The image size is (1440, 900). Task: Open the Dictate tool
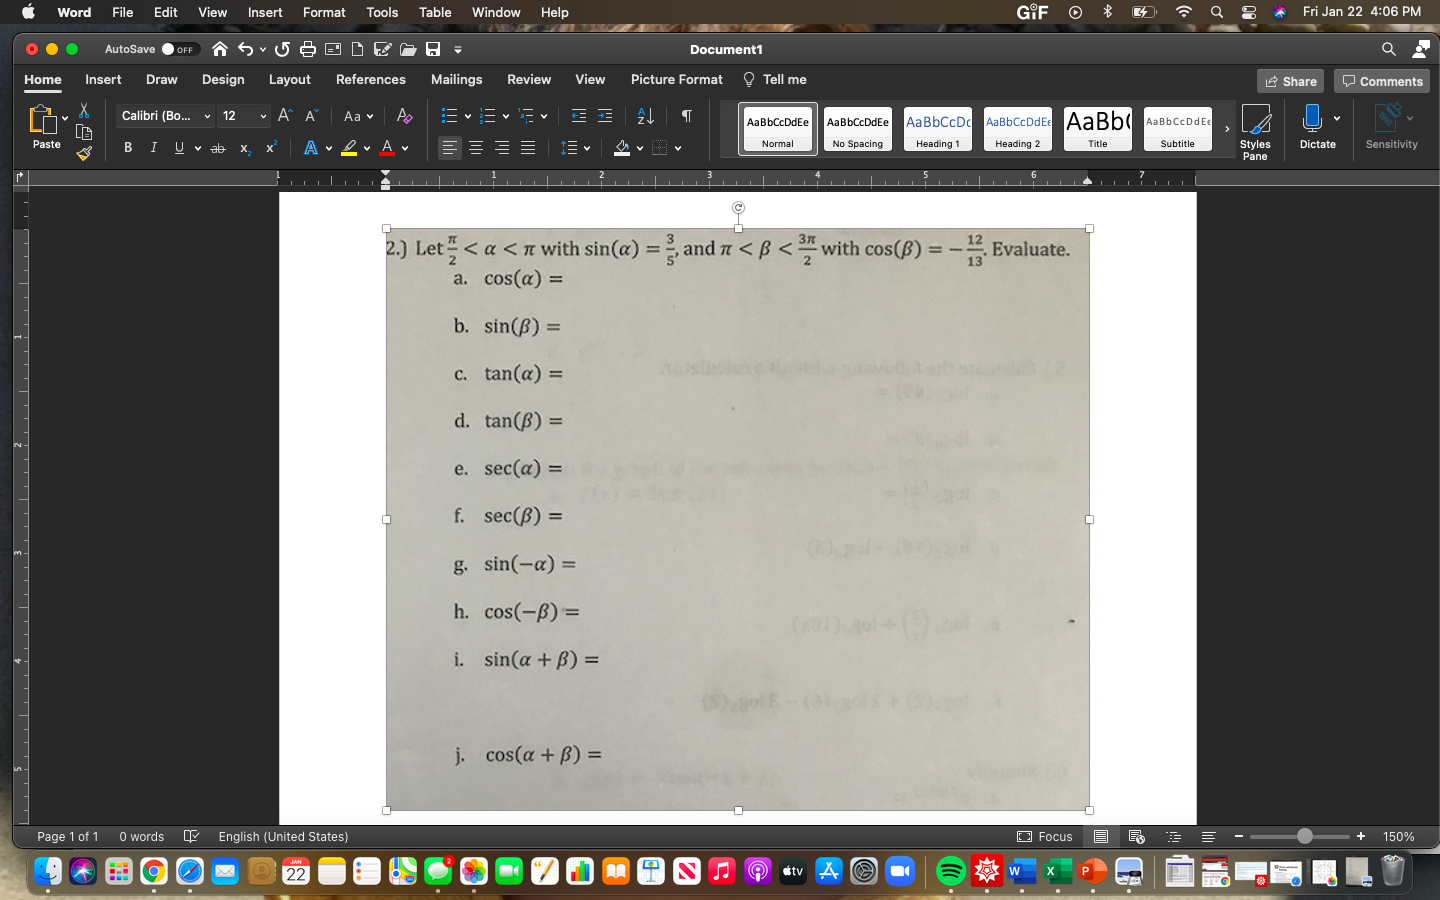[x=1317, y=125]
